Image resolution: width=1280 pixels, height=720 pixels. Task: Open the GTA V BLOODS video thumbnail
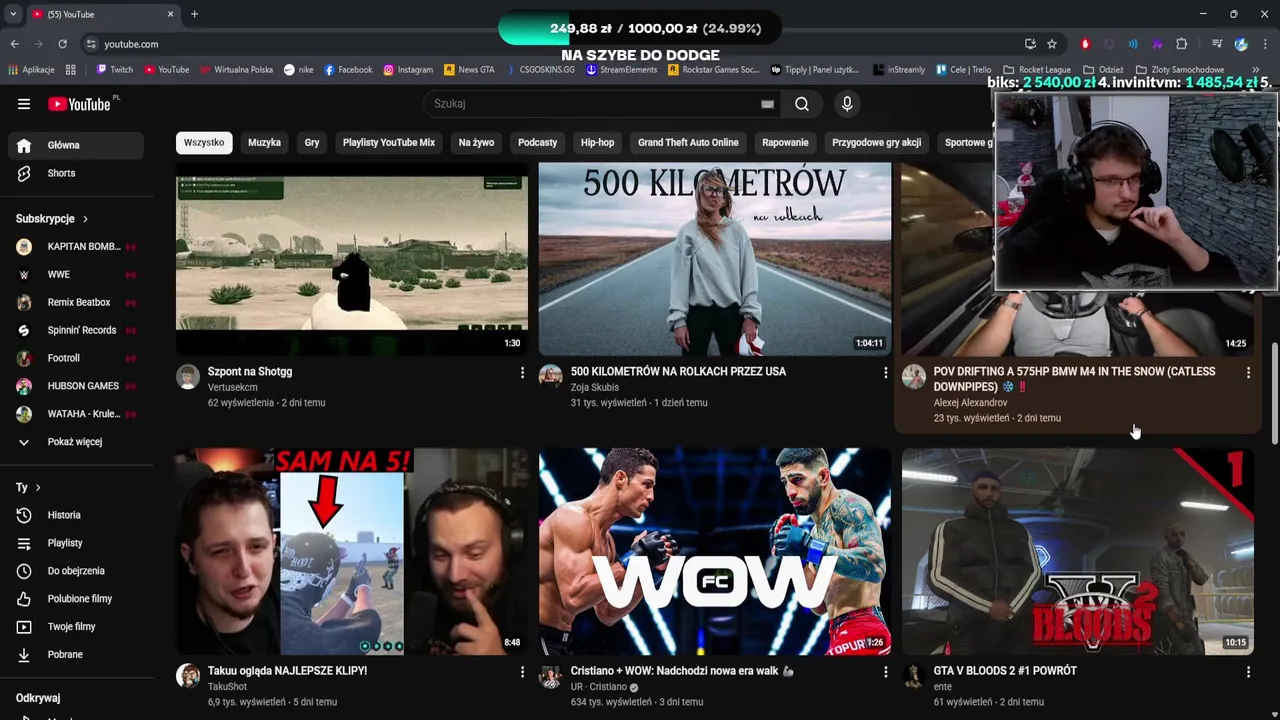(x=1078, y=552)
